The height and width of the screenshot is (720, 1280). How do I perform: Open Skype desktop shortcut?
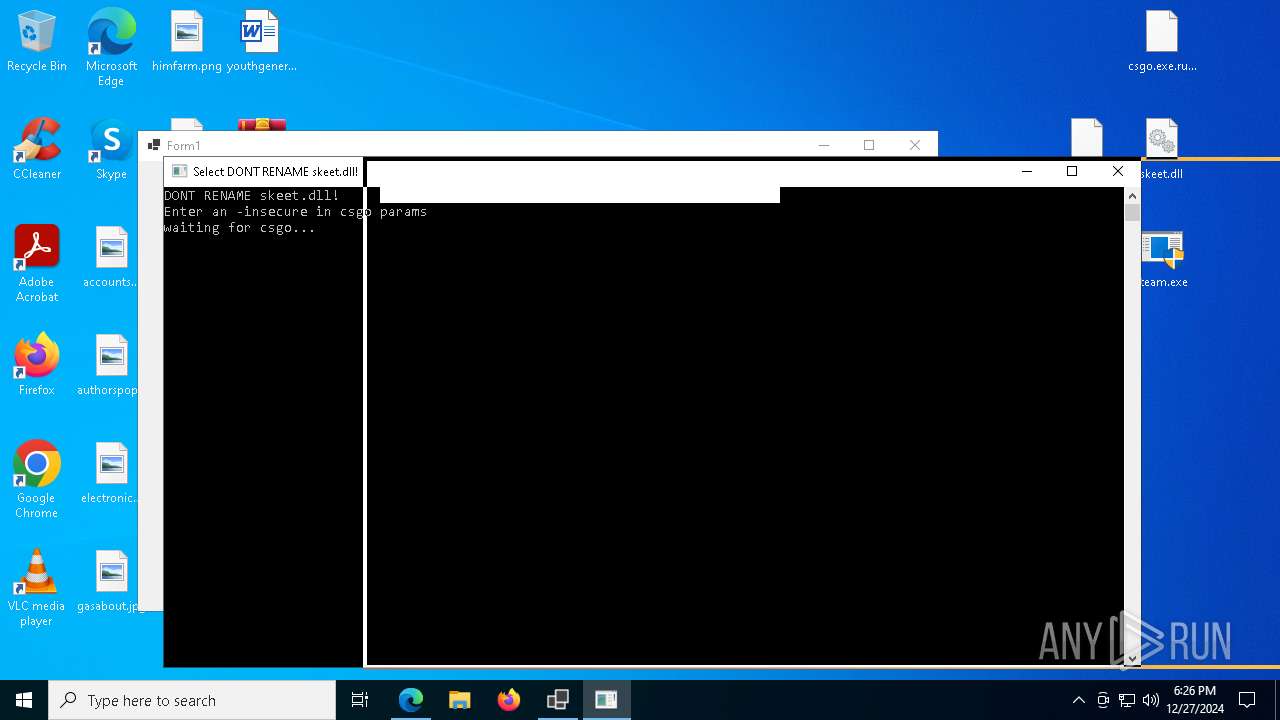point(111,149)
